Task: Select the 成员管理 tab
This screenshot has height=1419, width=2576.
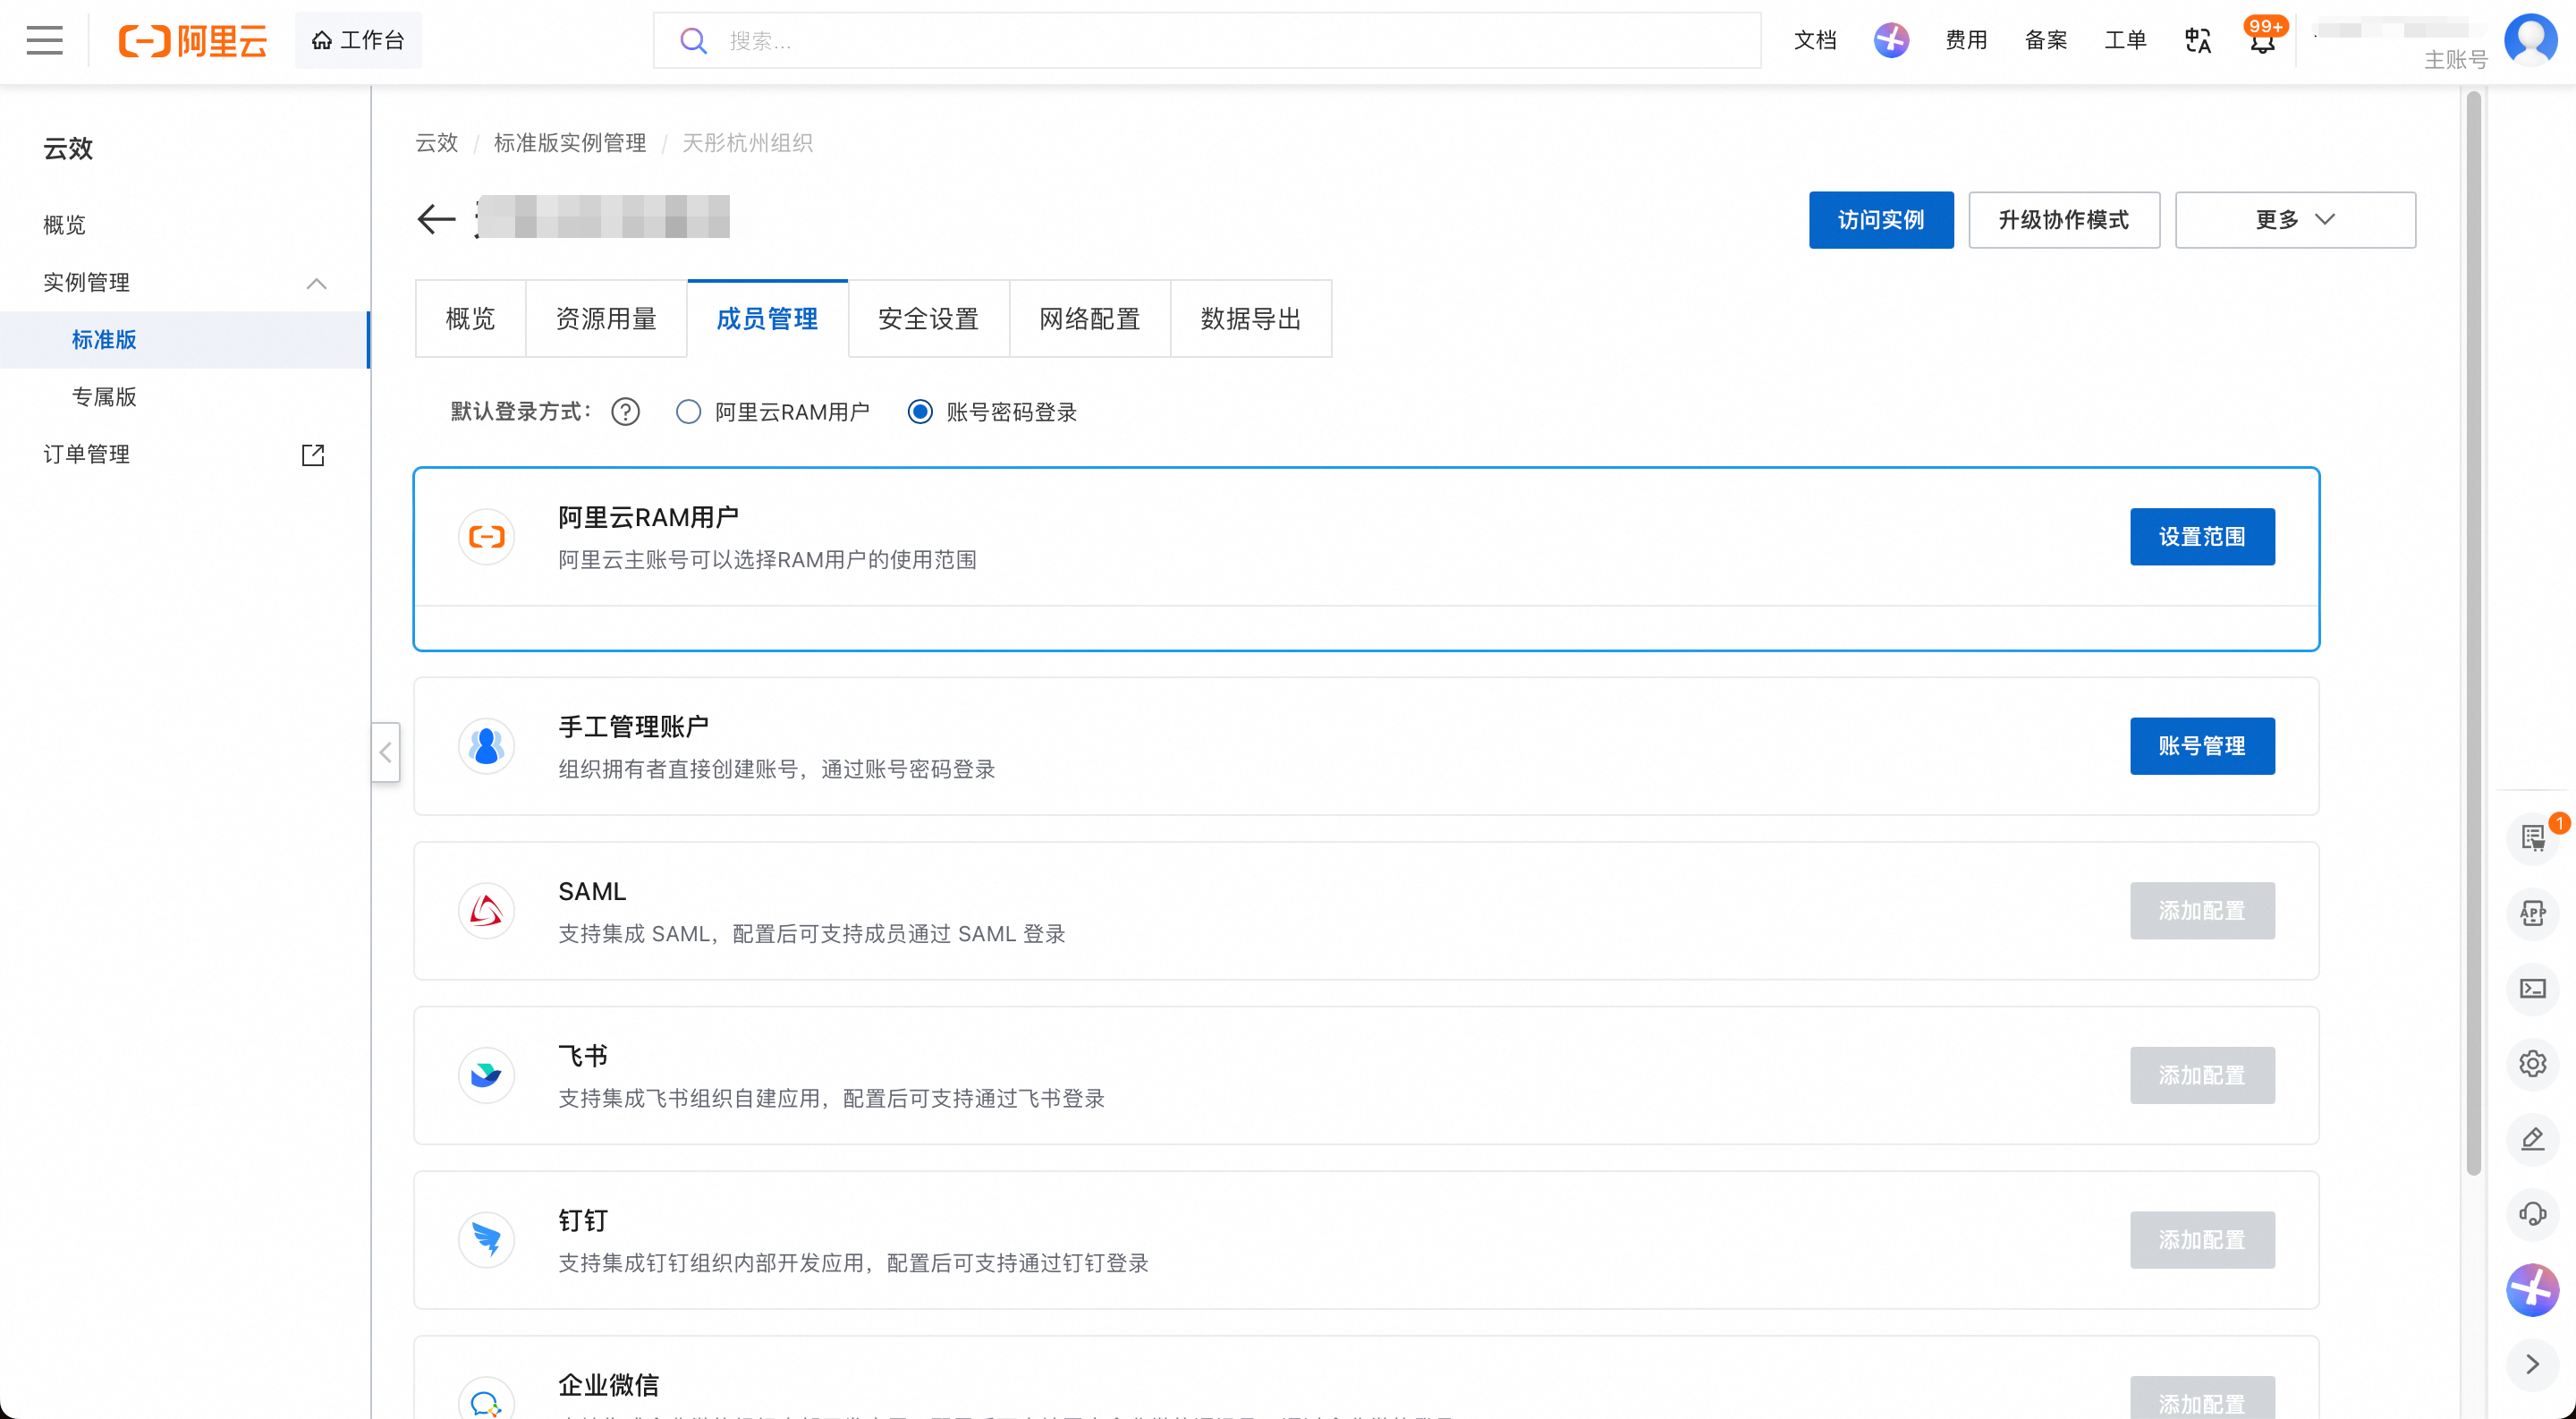Action: [767, 319]
